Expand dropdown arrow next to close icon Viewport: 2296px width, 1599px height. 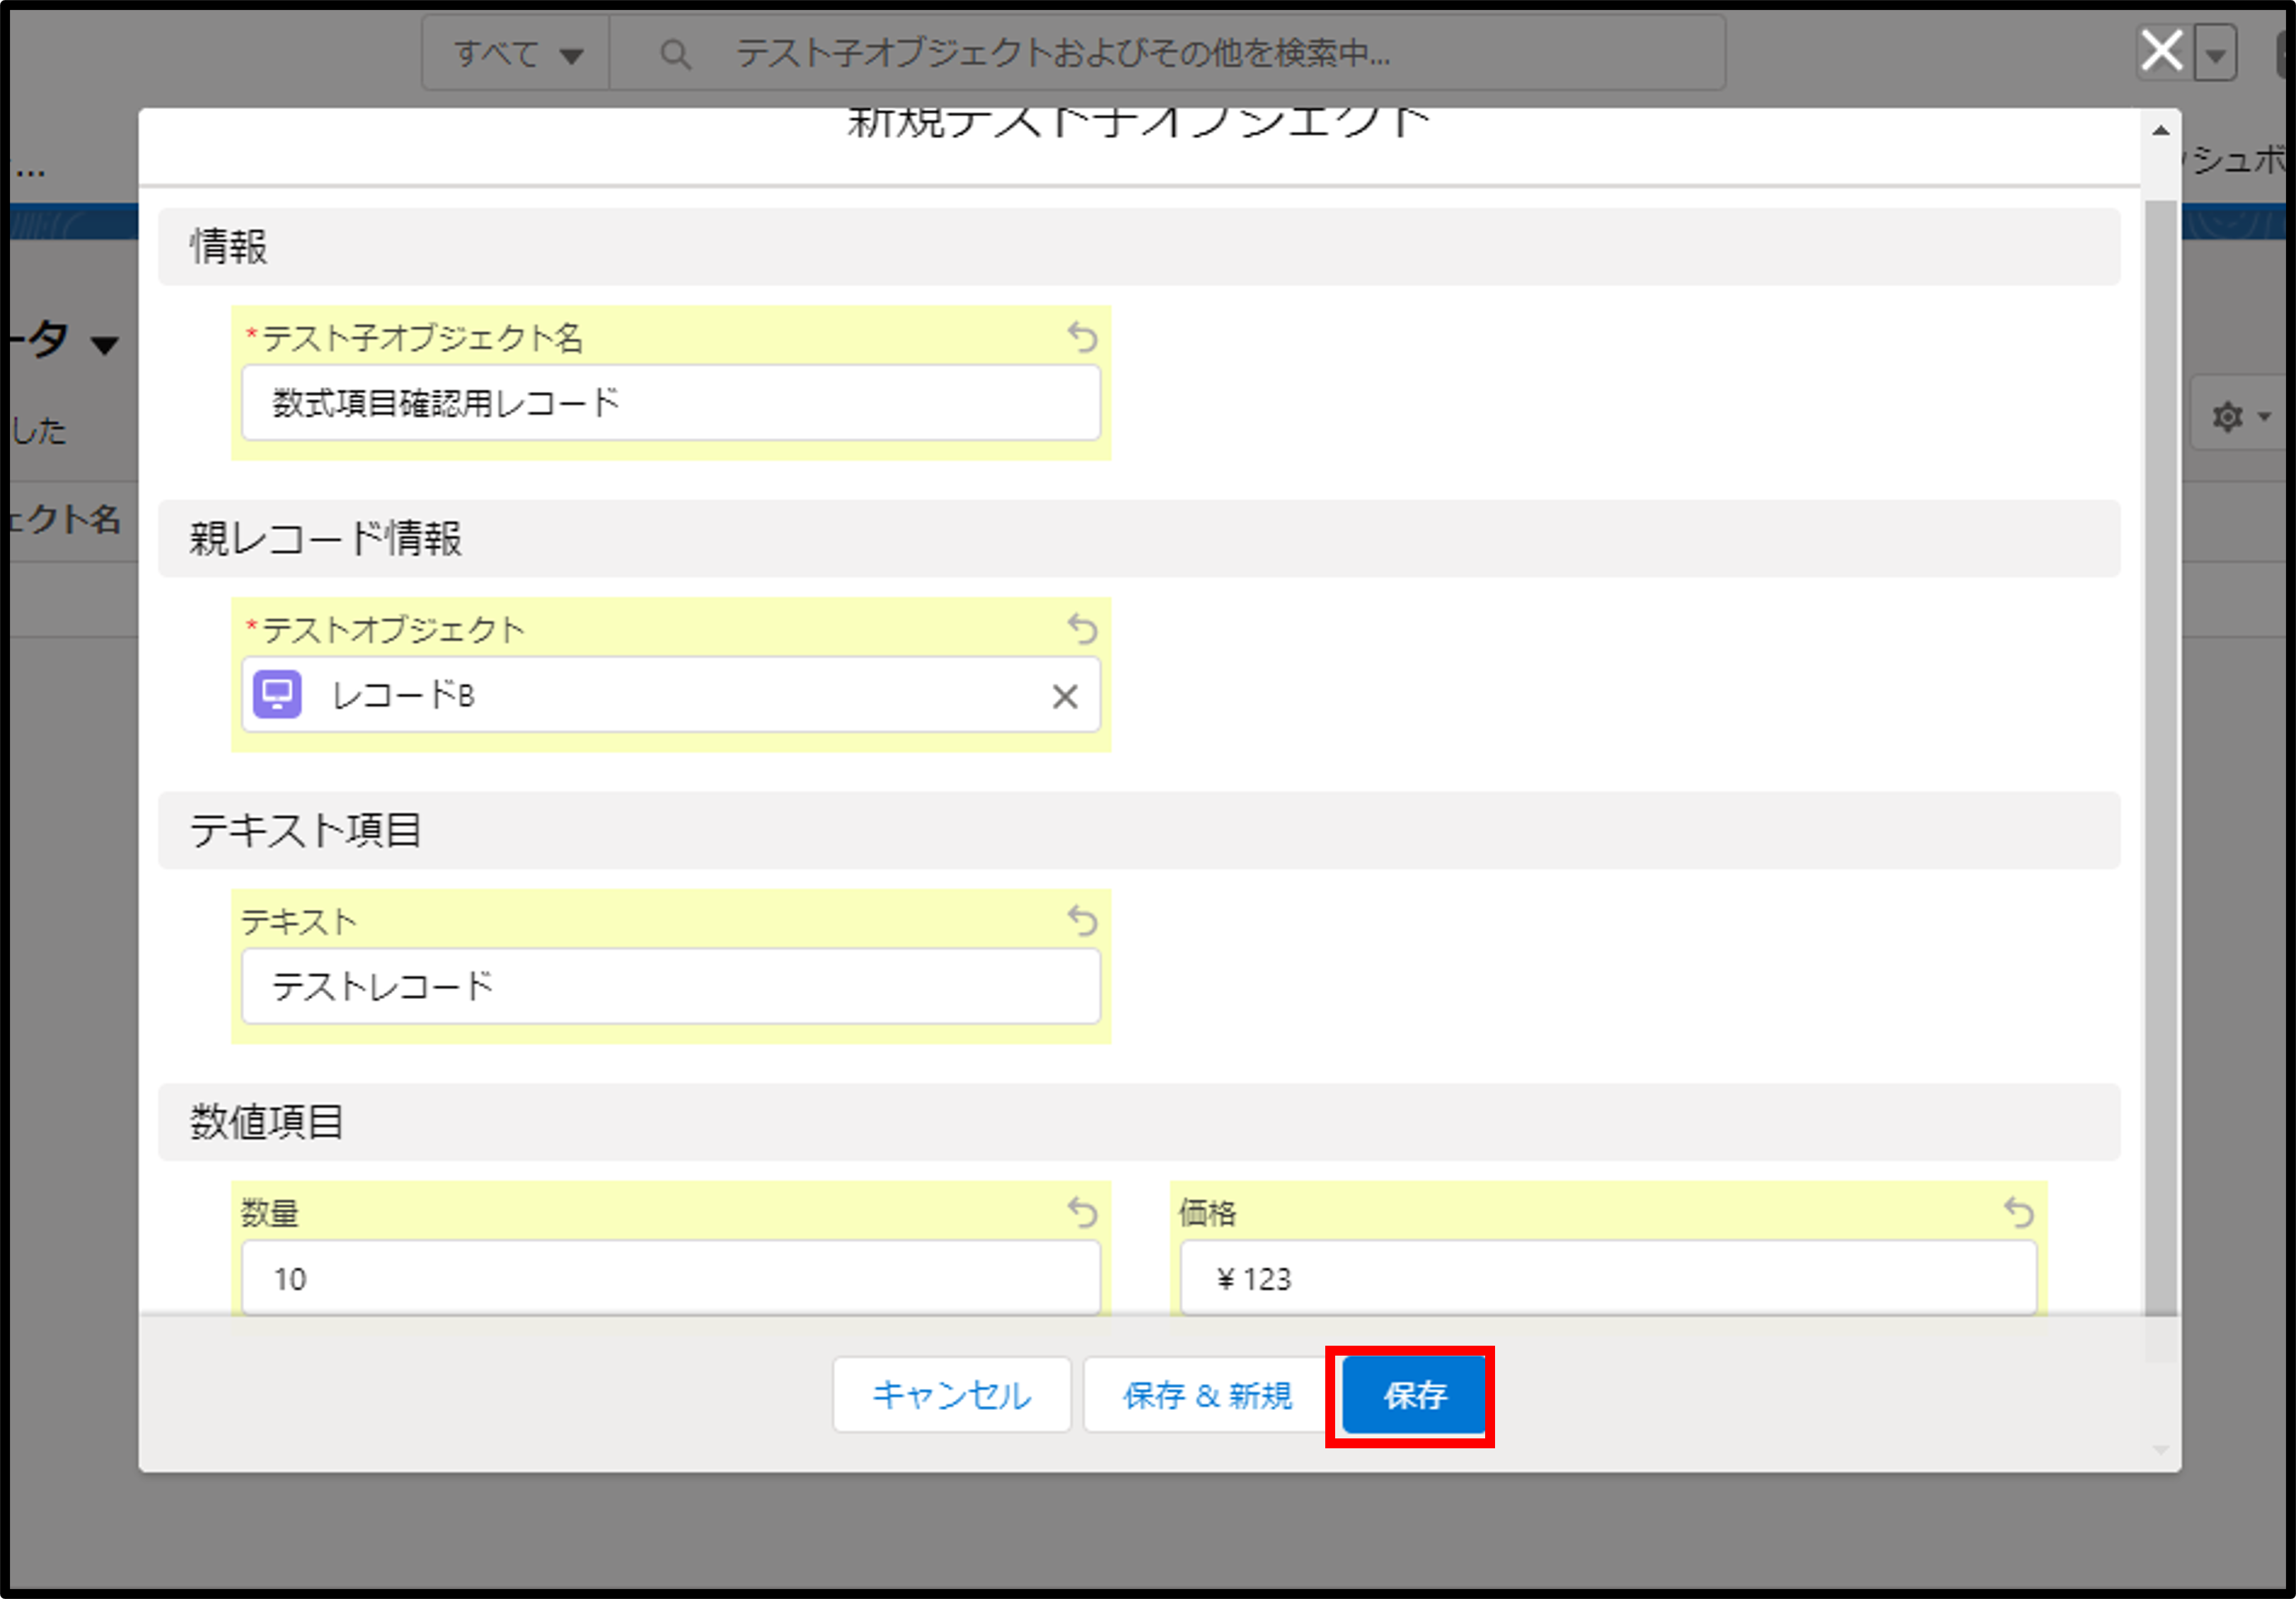[2215, 54]
